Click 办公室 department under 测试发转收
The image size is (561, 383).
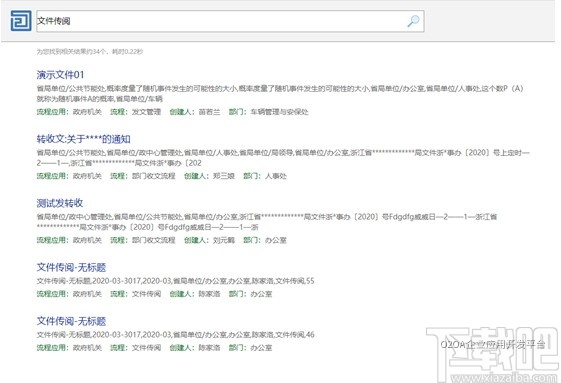276,240
